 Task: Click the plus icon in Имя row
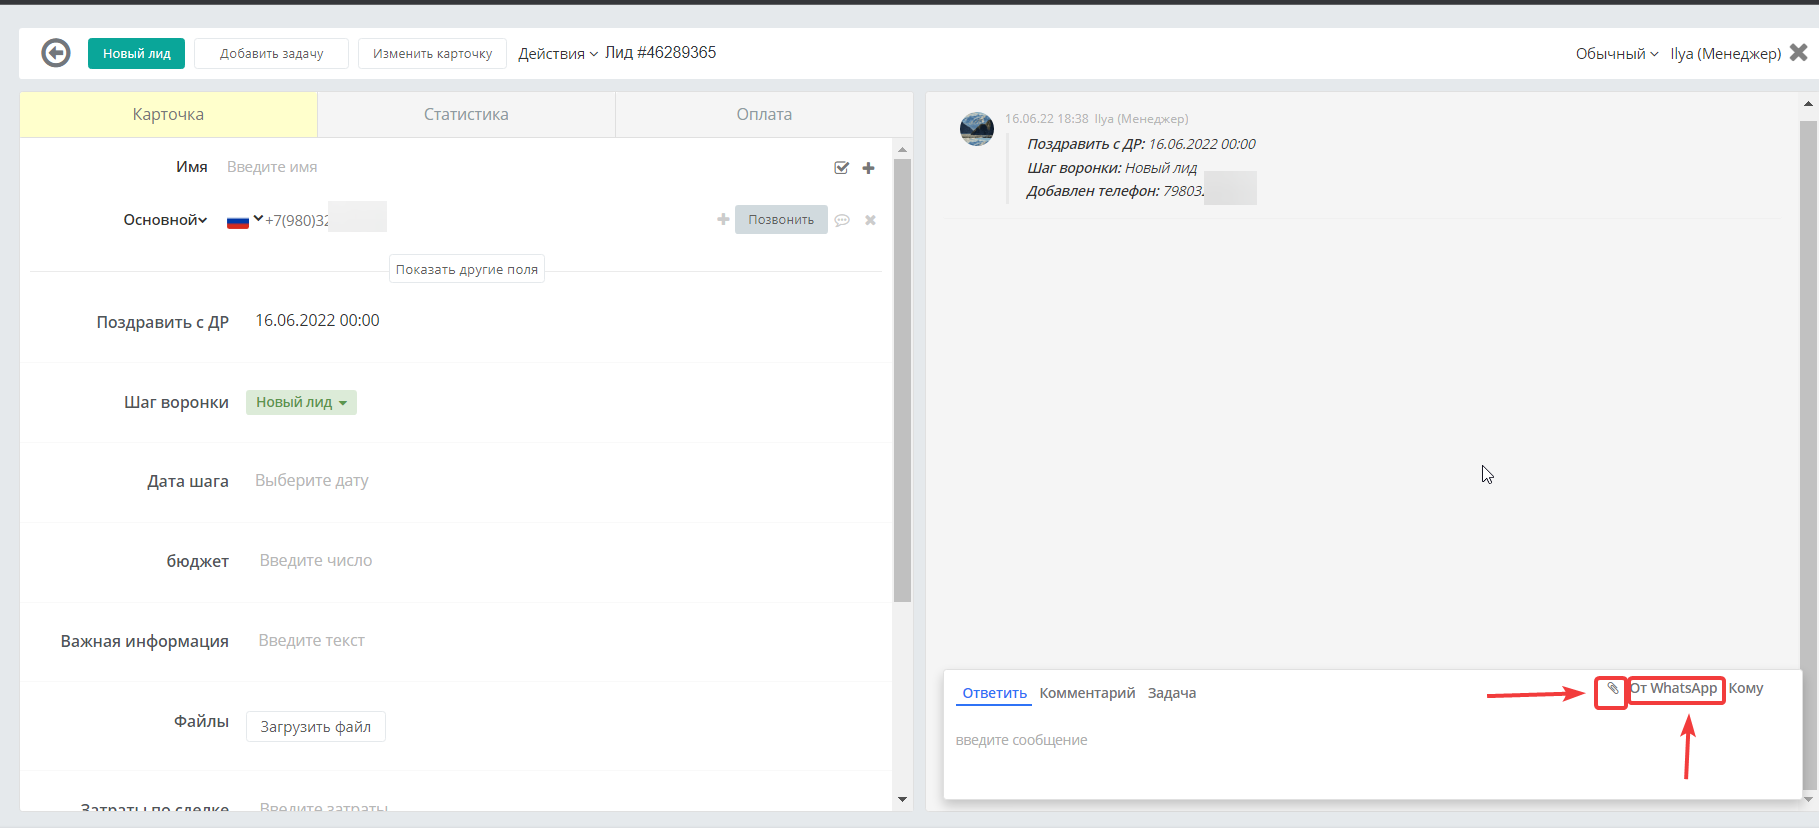(x=868, y=168)
